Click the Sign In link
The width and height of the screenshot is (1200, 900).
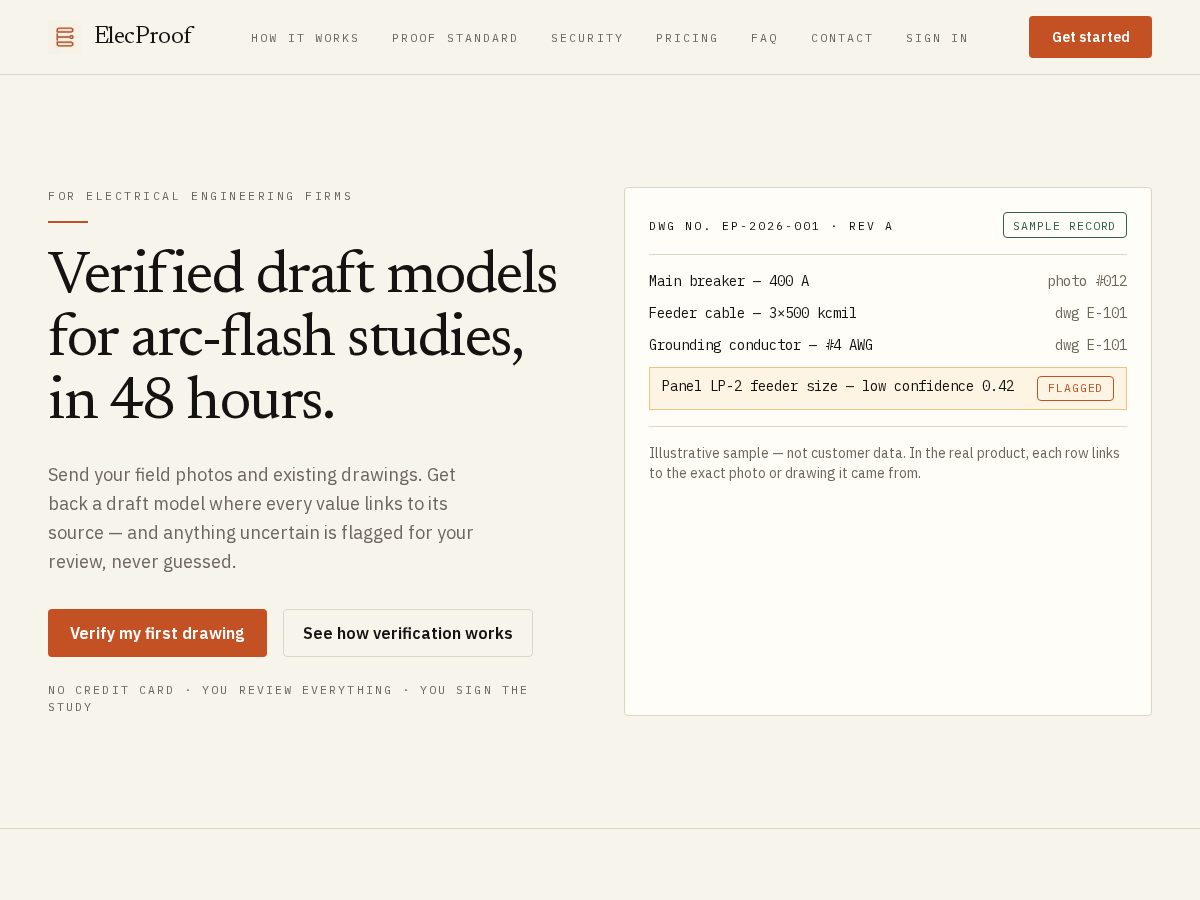coord(937,38)
